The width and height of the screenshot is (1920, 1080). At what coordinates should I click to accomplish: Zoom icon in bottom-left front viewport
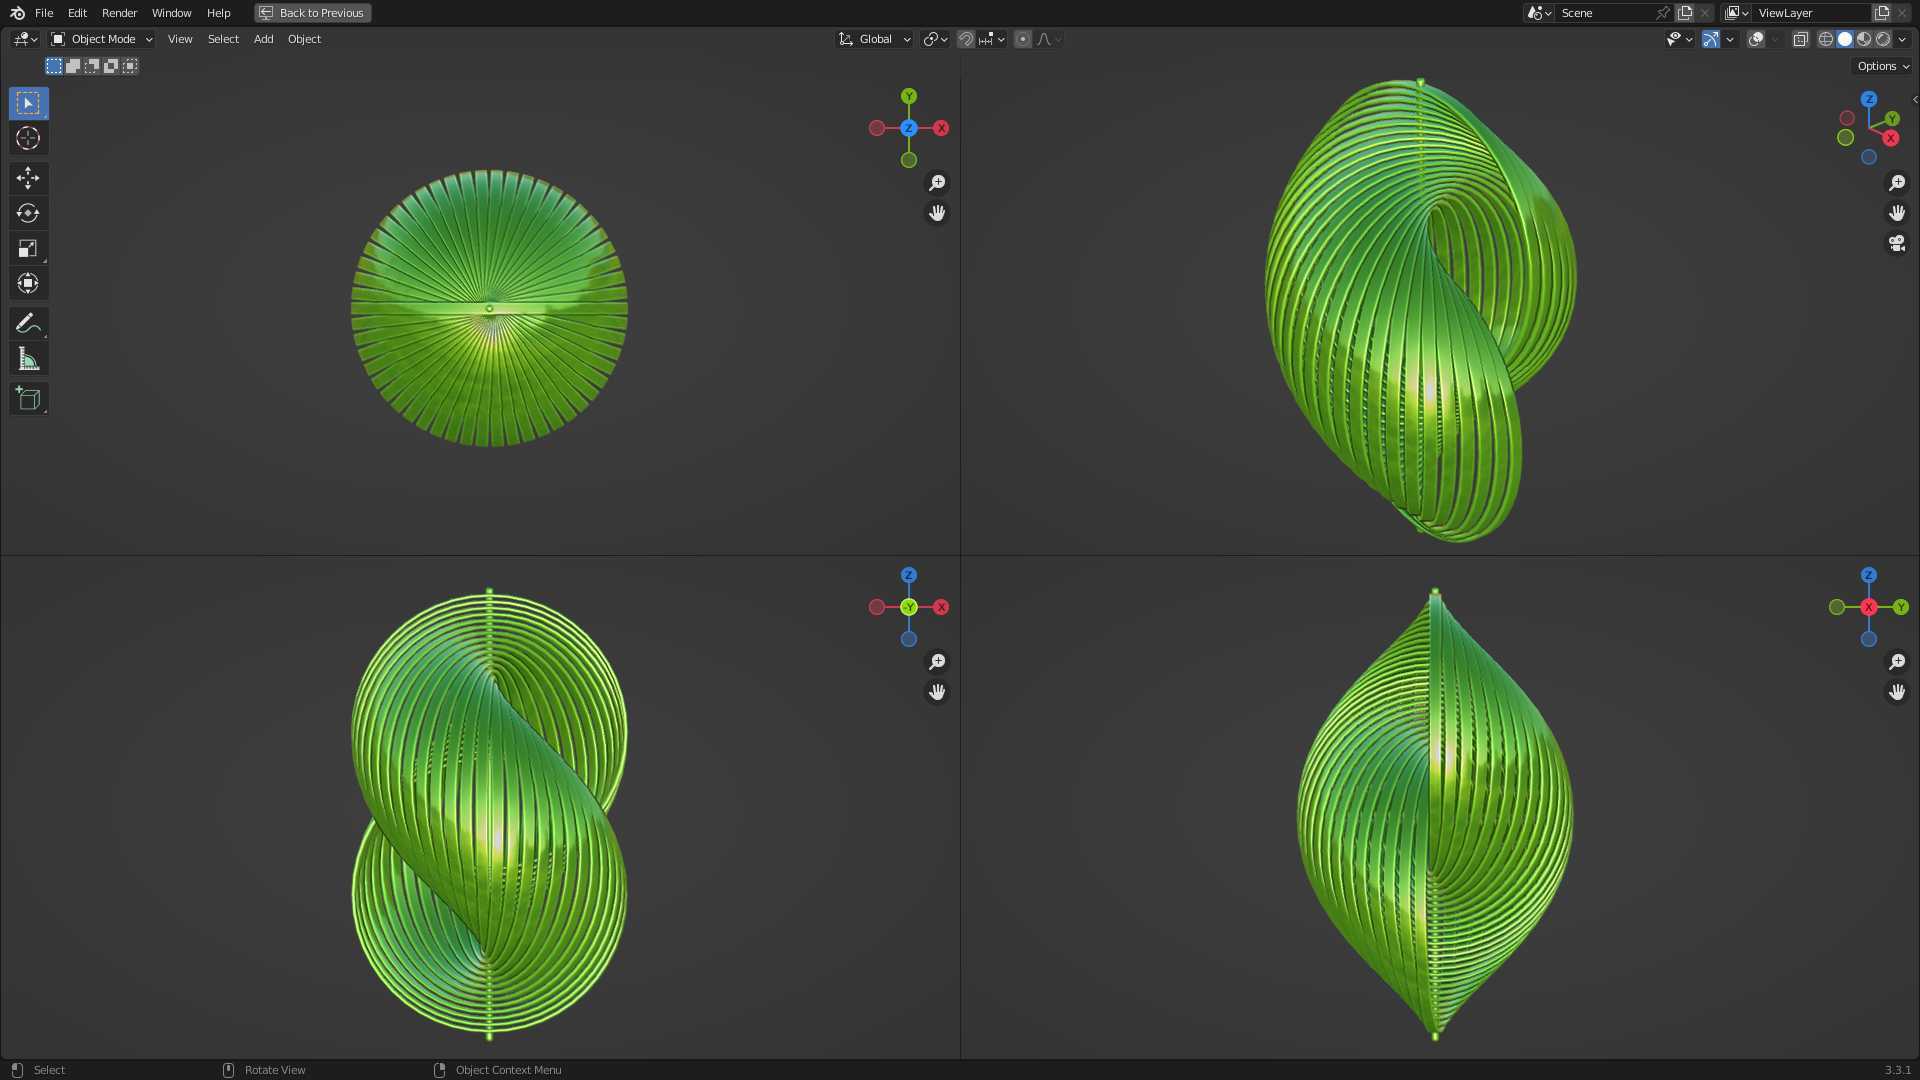(x=937, y=662)
